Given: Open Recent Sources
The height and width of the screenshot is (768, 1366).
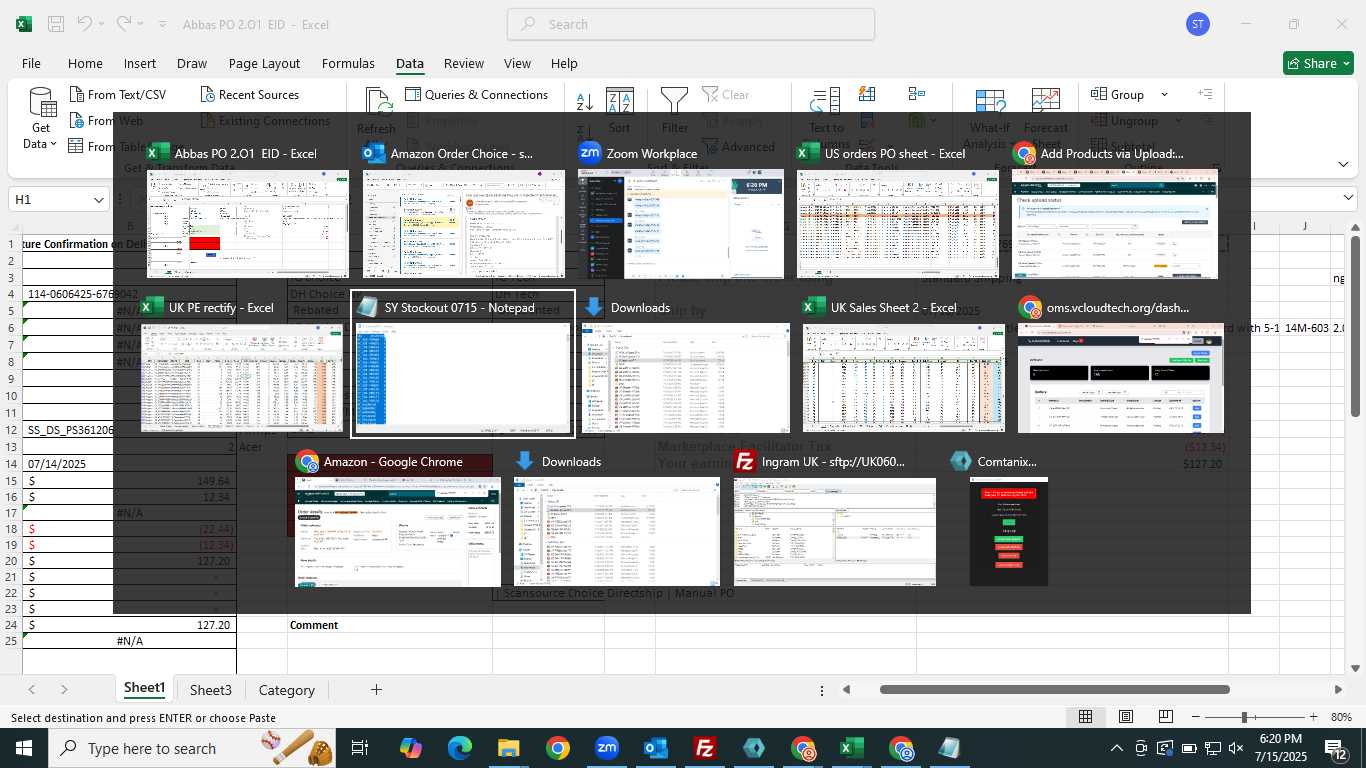Looking at the screenshot, I should [x=250, y=95].
